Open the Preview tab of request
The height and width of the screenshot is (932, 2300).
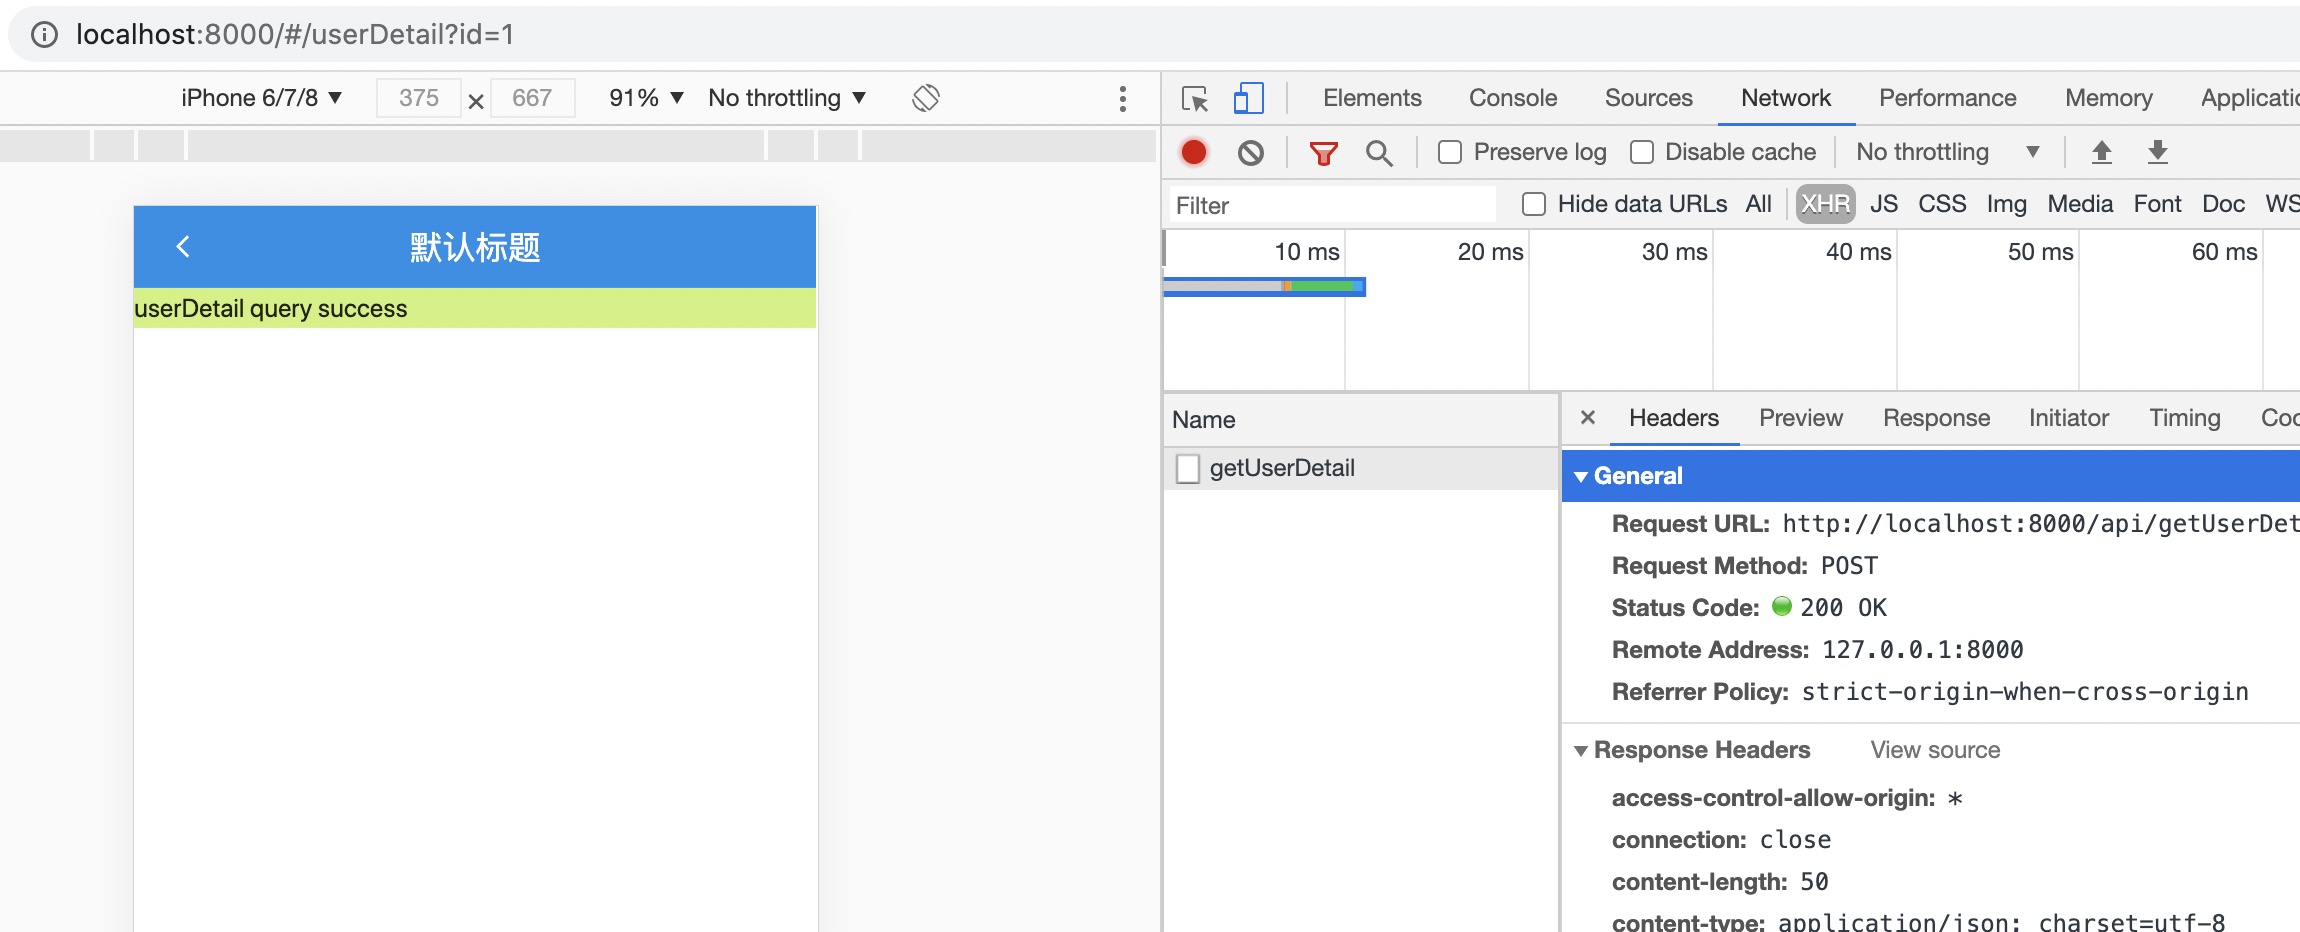[1801, 418]
